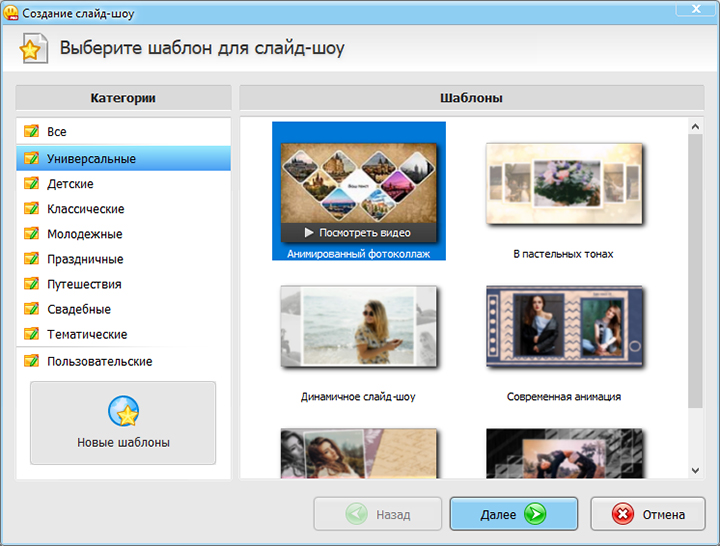Click the Шаблоны panel header
Screen dimensions: 720x546
coord(472,98)
